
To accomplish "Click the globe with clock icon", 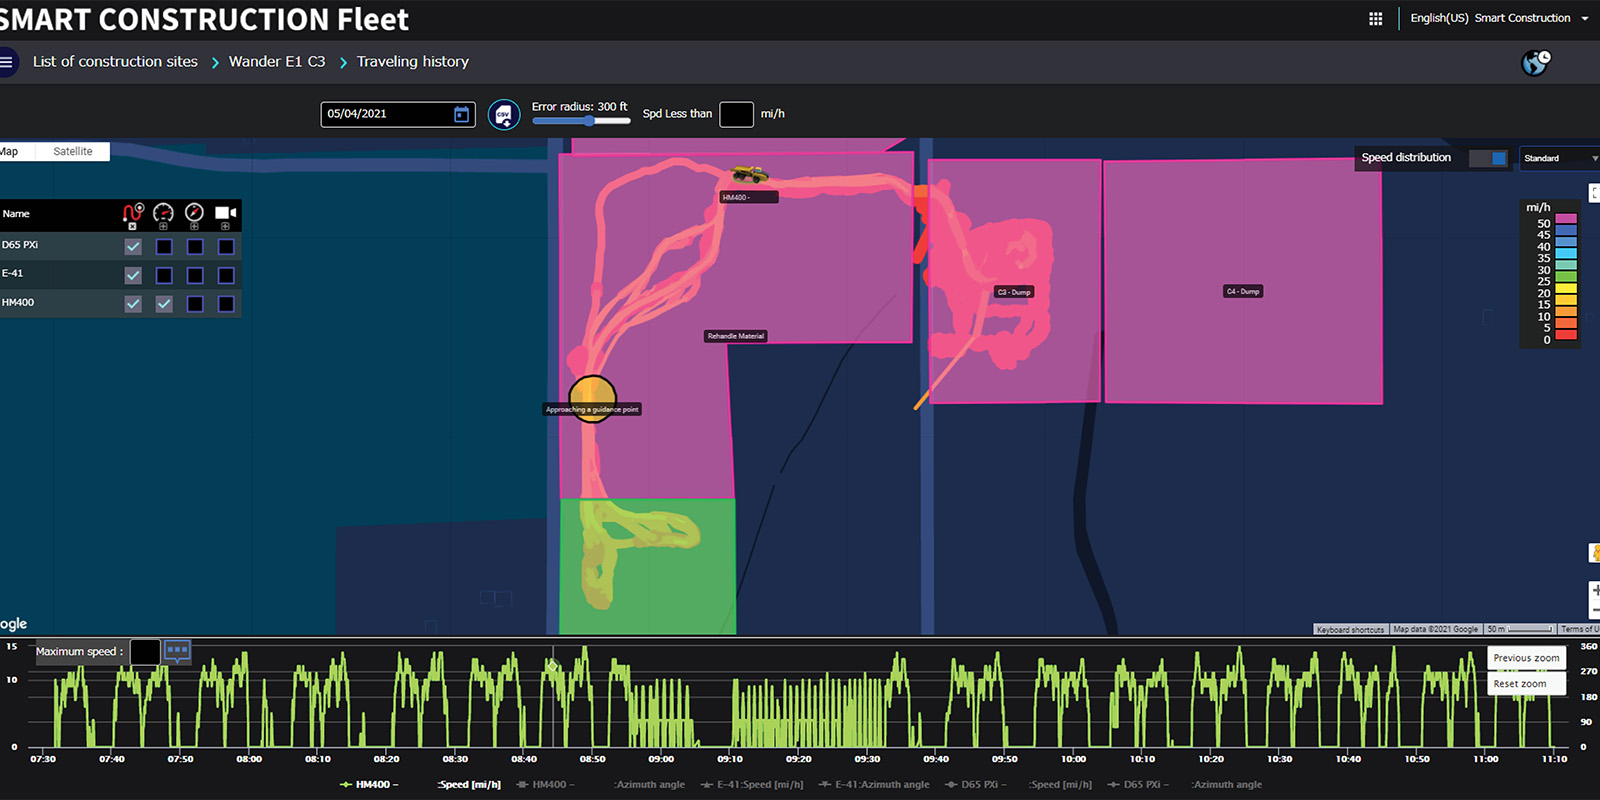I will (x=1535, y=63).
